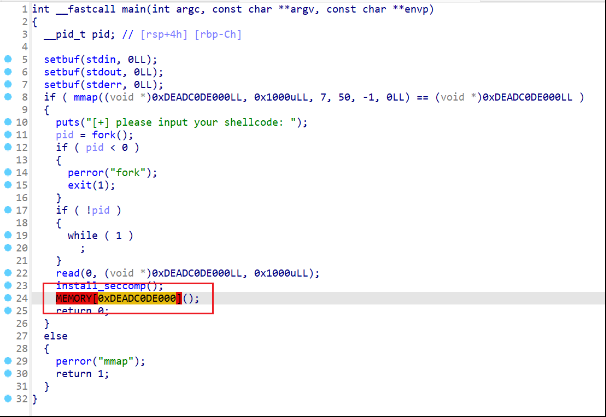Click pid variable in 'pid < 0' condition
This screenshot has height=417, width=606.
click(95, 147)
